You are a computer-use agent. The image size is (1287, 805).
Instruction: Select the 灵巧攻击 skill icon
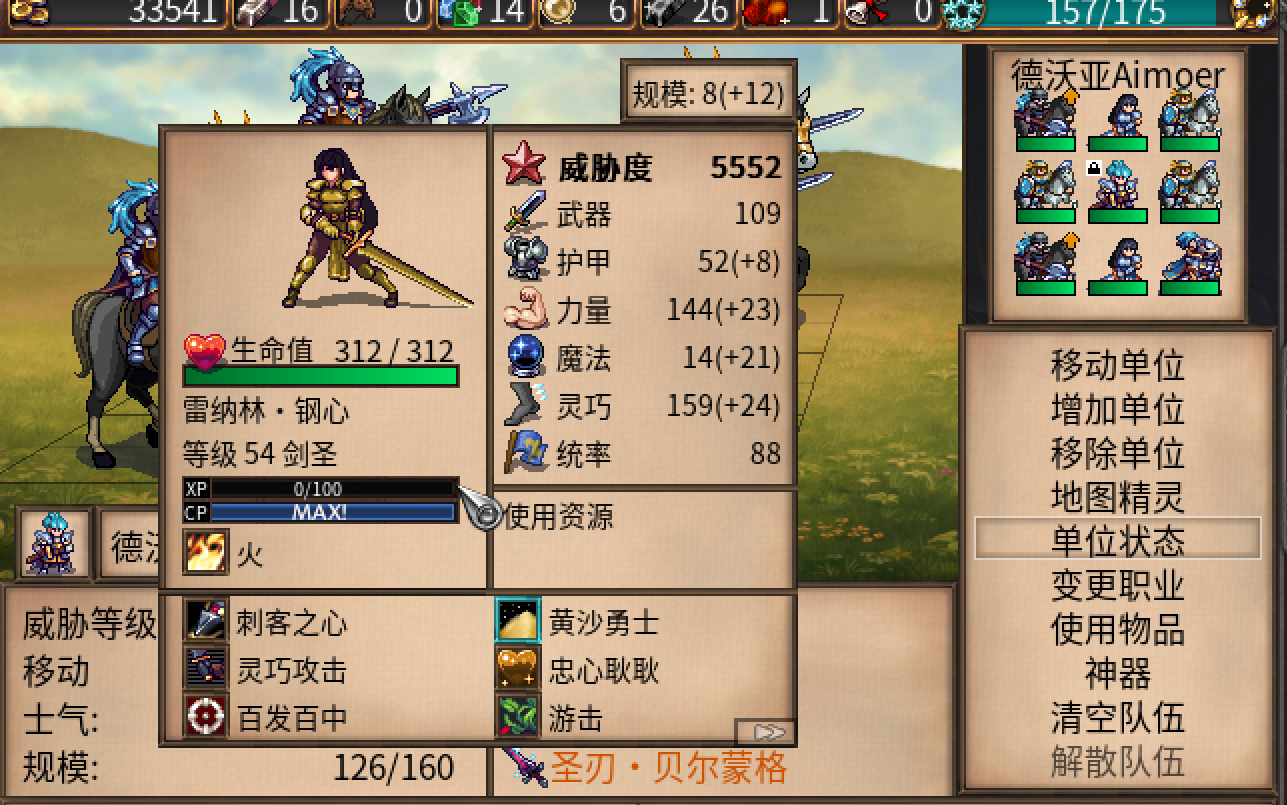click(205, 669)
